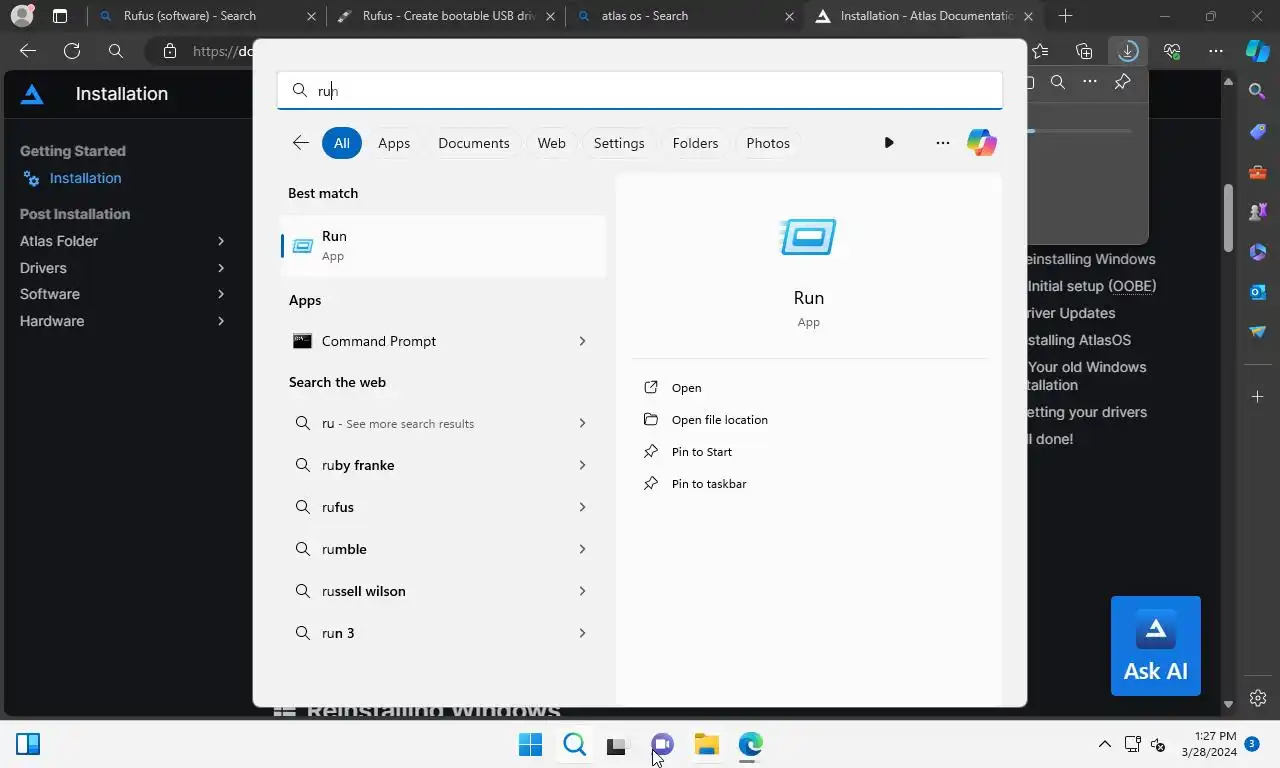Expand the rufus suggestion arrow
Screen dimensions: 1280x768
pos(582,507)
